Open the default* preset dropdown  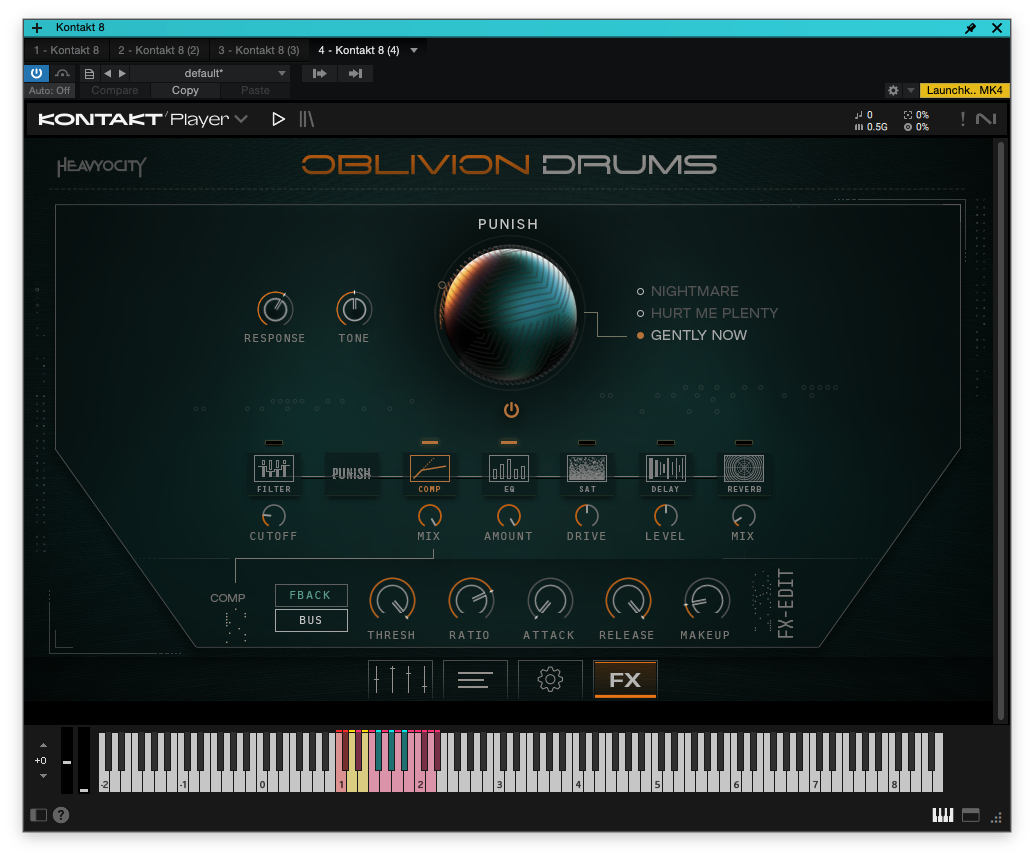click(210, 74)
